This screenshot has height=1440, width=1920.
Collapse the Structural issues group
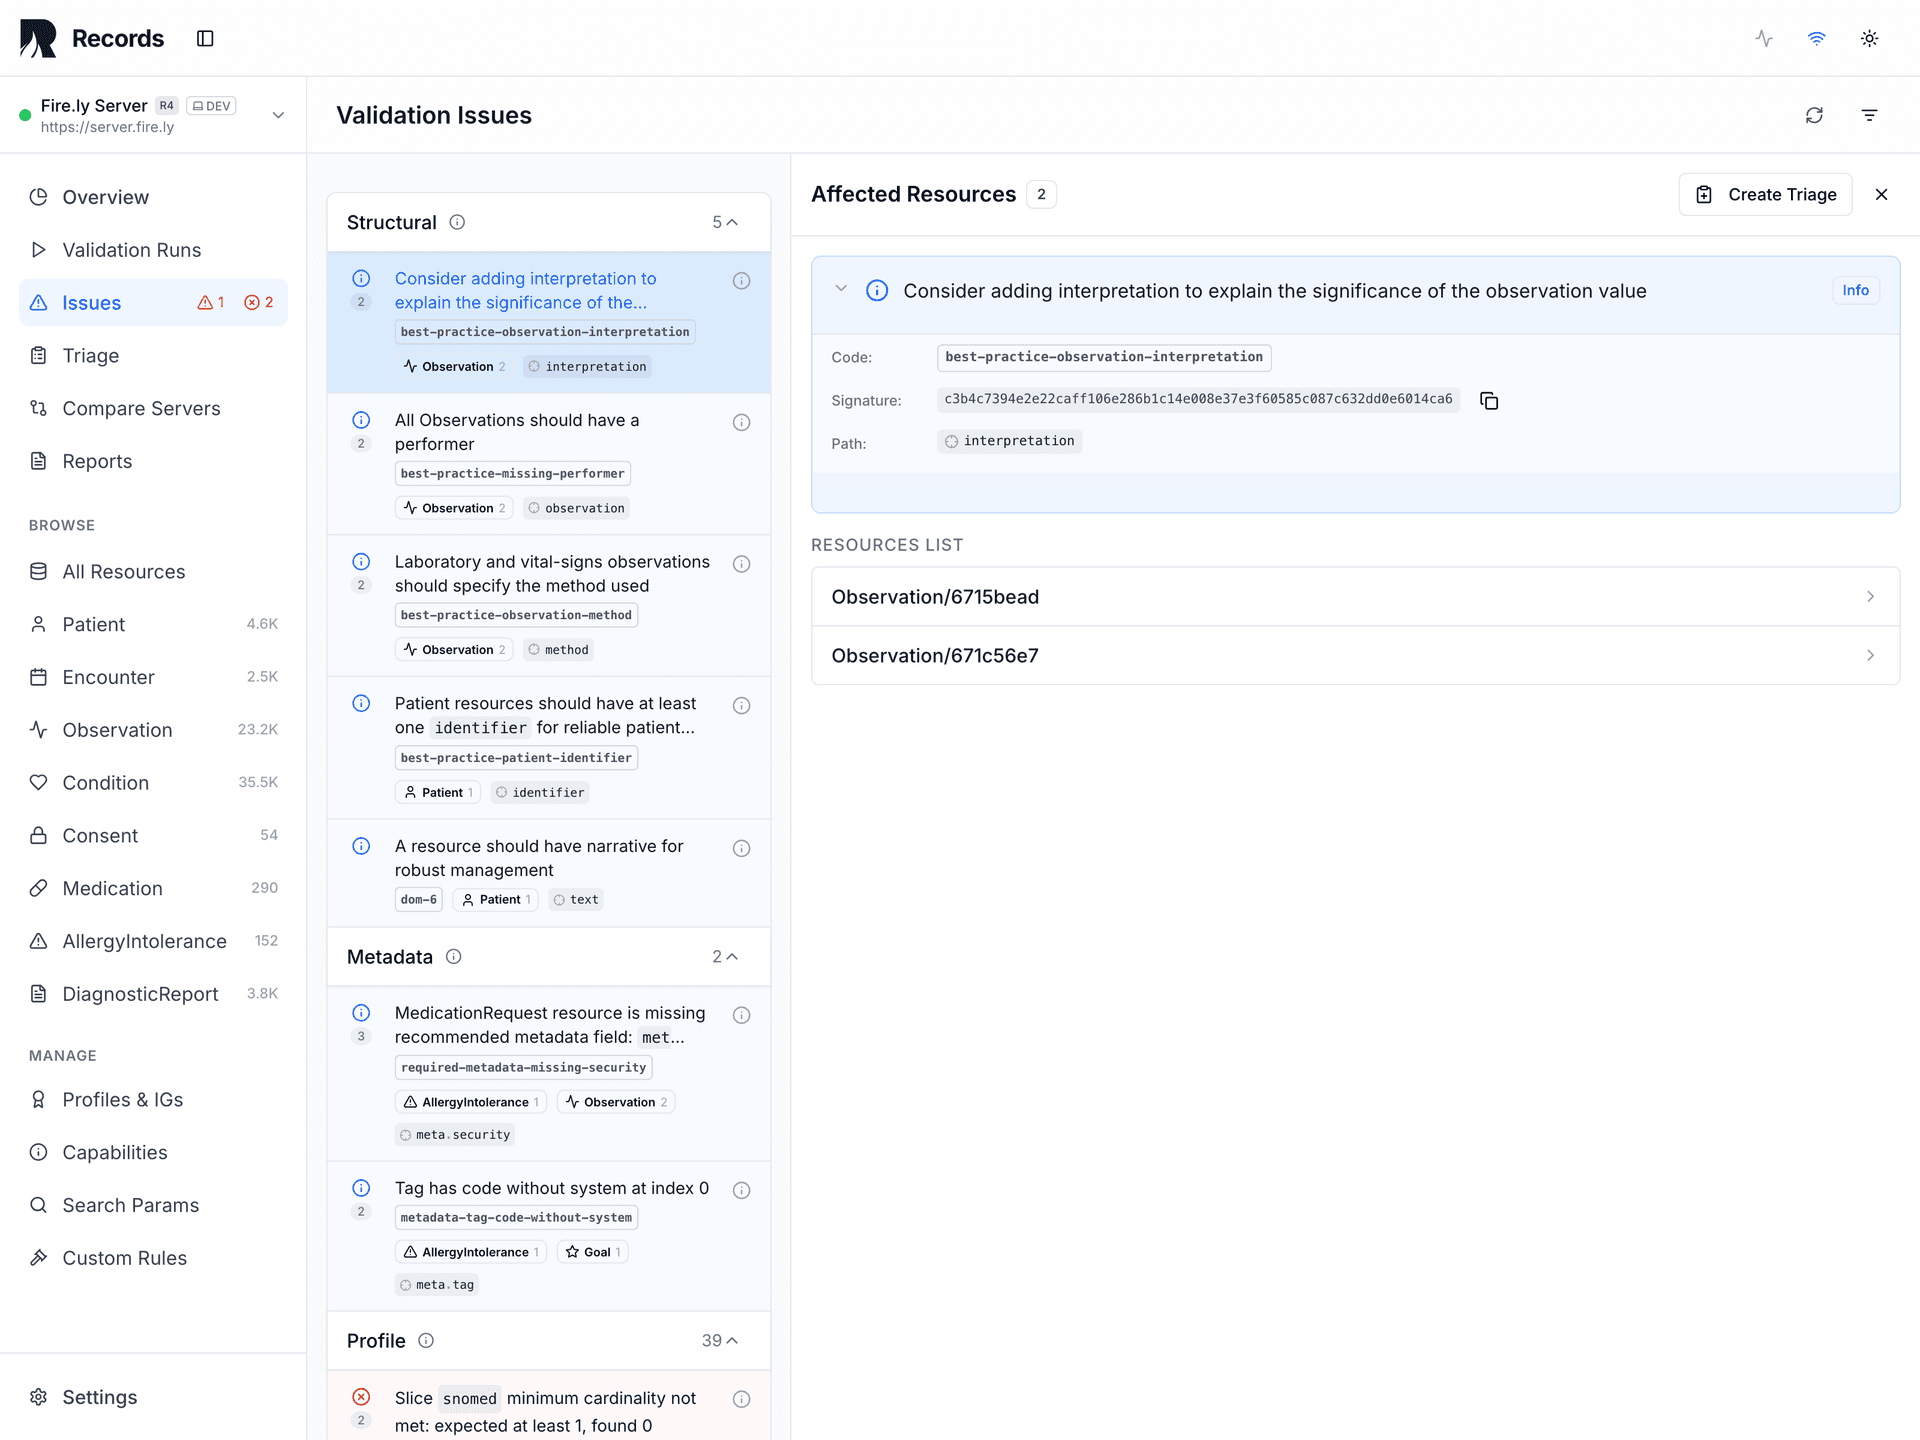pyautogui.click(x=733, y=221)
